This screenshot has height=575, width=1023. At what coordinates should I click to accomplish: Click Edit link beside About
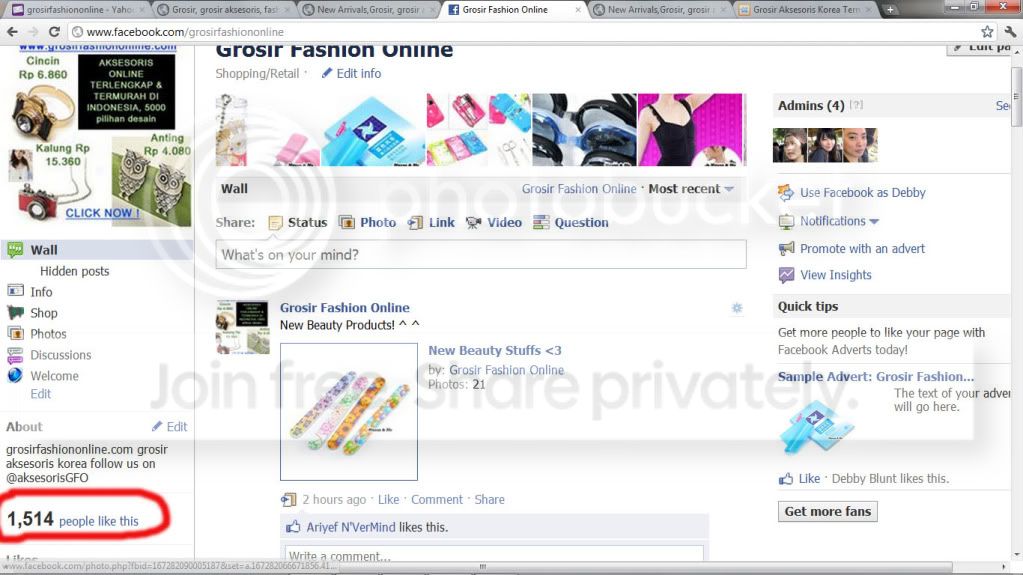170,426
